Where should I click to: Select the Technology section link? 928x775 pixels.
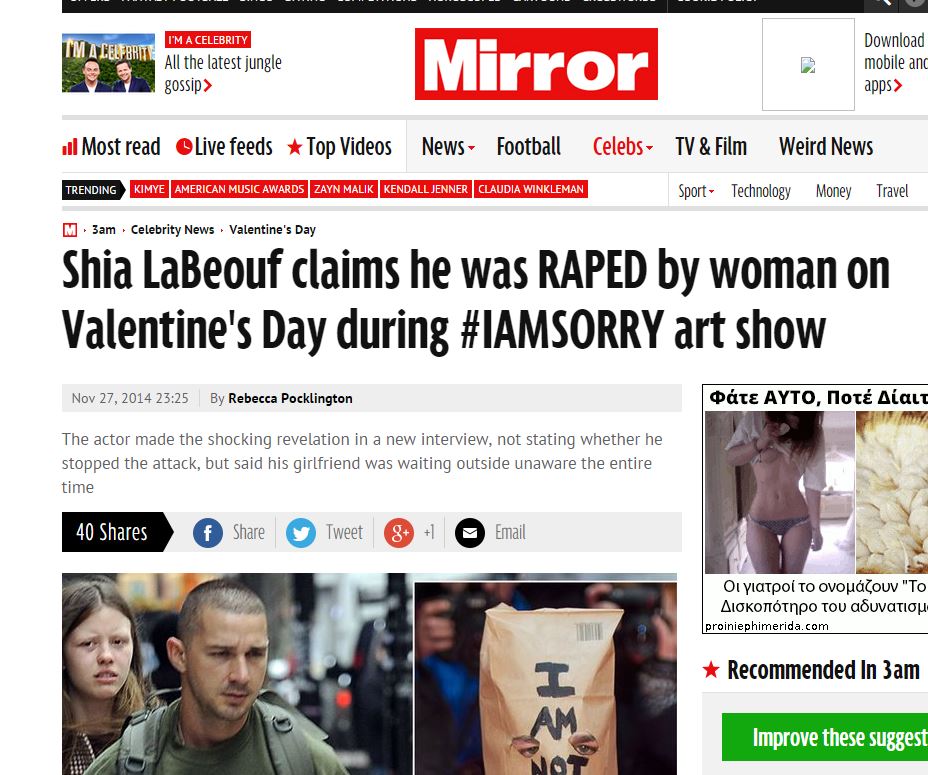[x=761, y=191]
